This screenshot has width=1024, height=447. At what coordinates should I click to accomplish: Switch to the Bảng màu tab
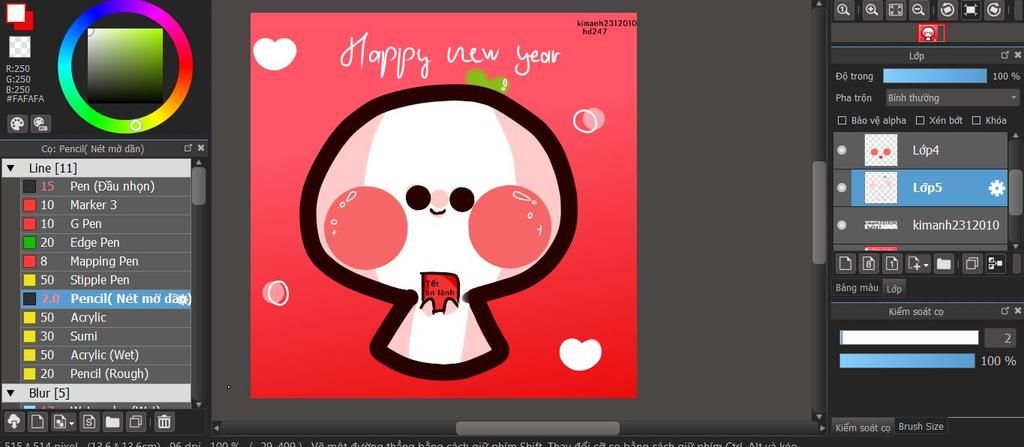(x=856, y=288)
